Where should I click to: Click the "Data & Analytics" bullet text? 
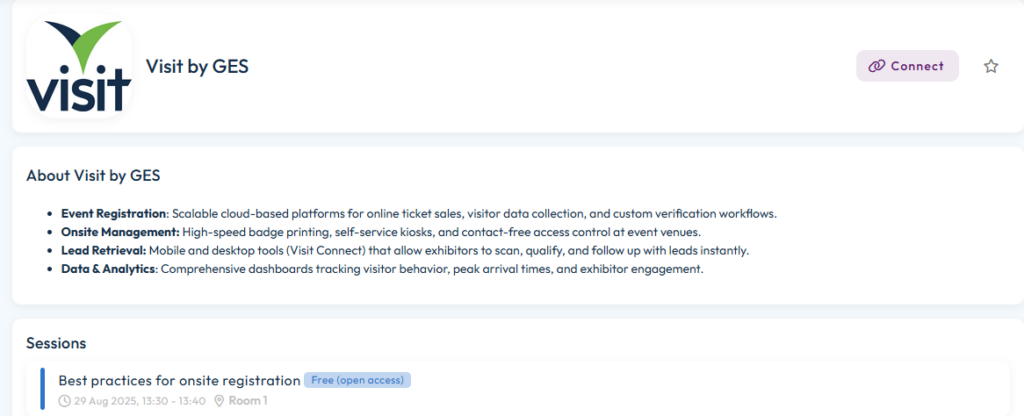coord(108,269)
